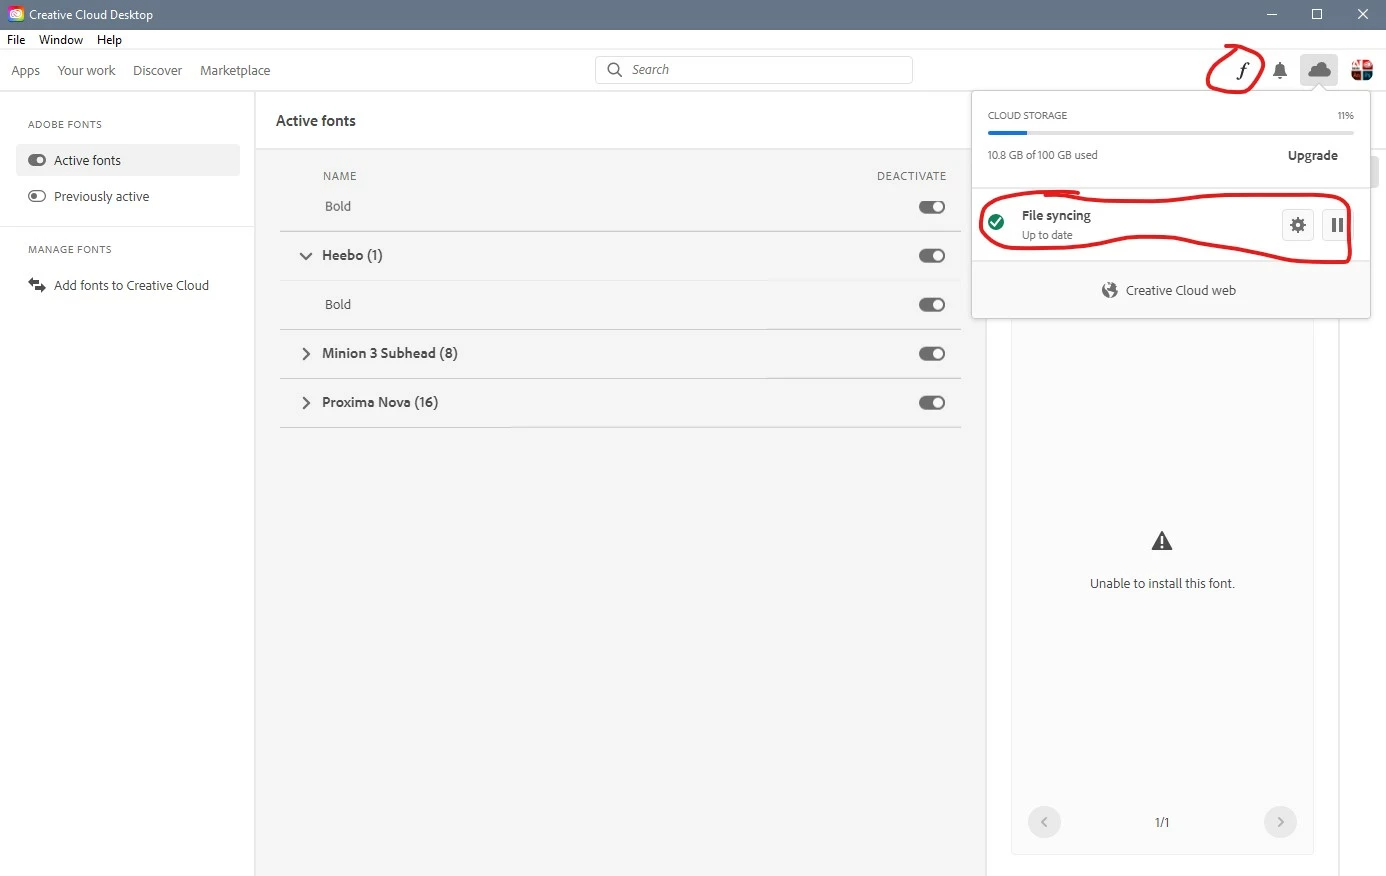
Task: Open file syncing settings gear
Action: coord(1298,225)
